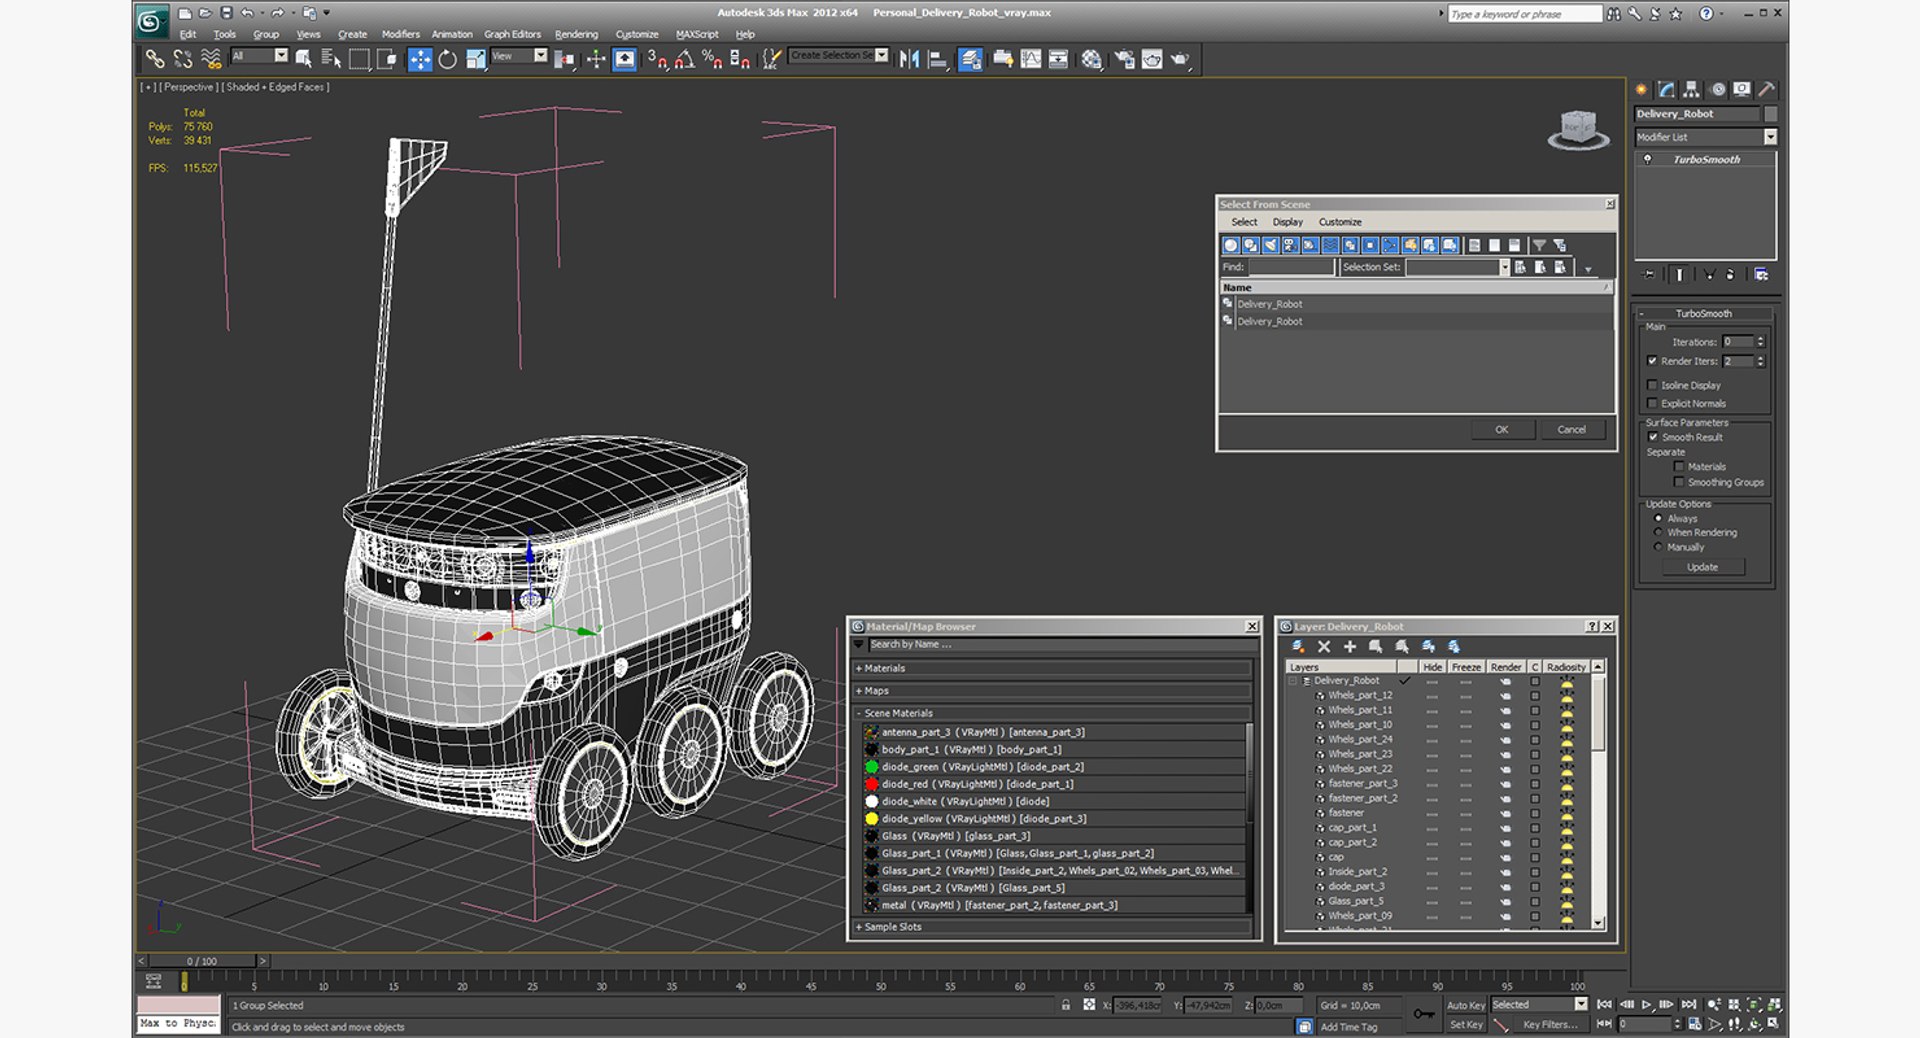Click the Auto Key button

click(1466, 1005)
